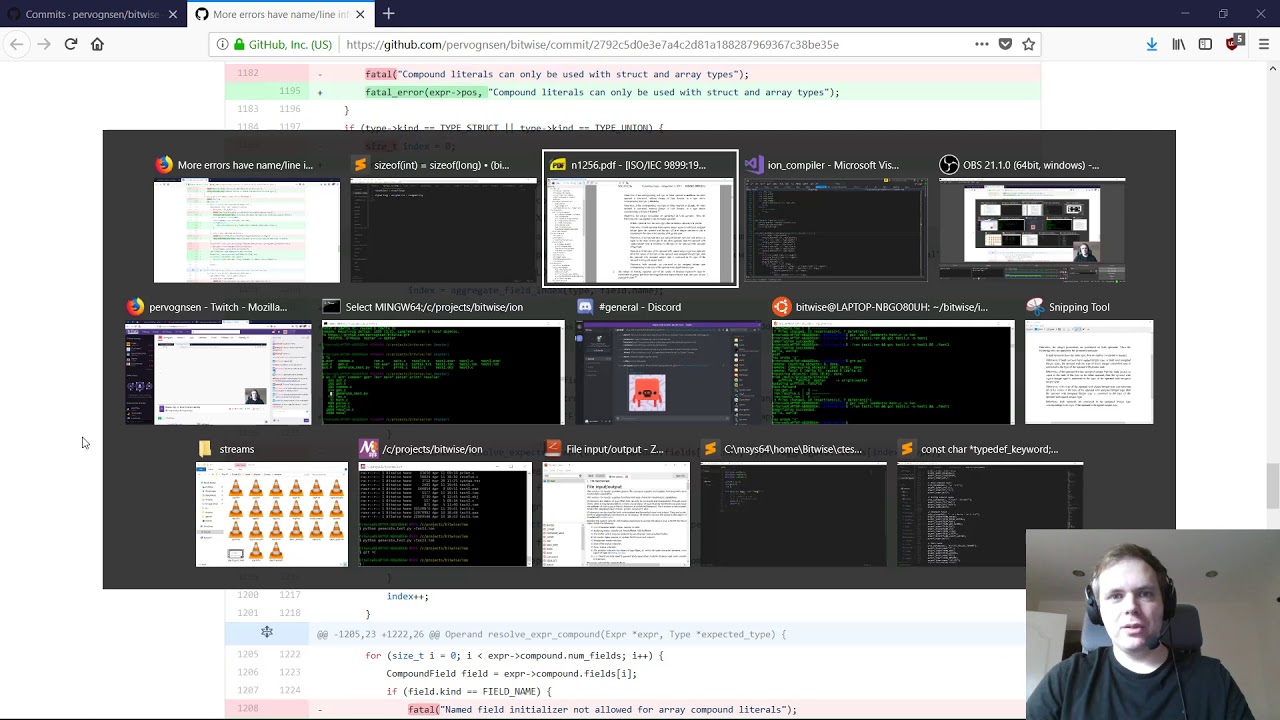Image resolution: width=1280 pixels, height=720 pixels.
Task: Toggle the Firefox sidebar button
Action: tap(1206, 44)
